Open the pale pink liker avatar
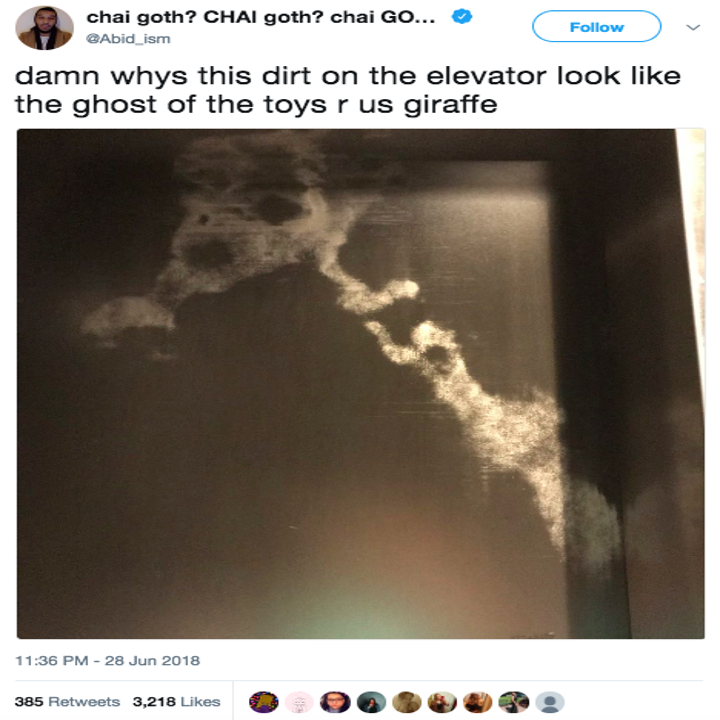This screenshot has height=720, width=720. click(x=299, y=702)
